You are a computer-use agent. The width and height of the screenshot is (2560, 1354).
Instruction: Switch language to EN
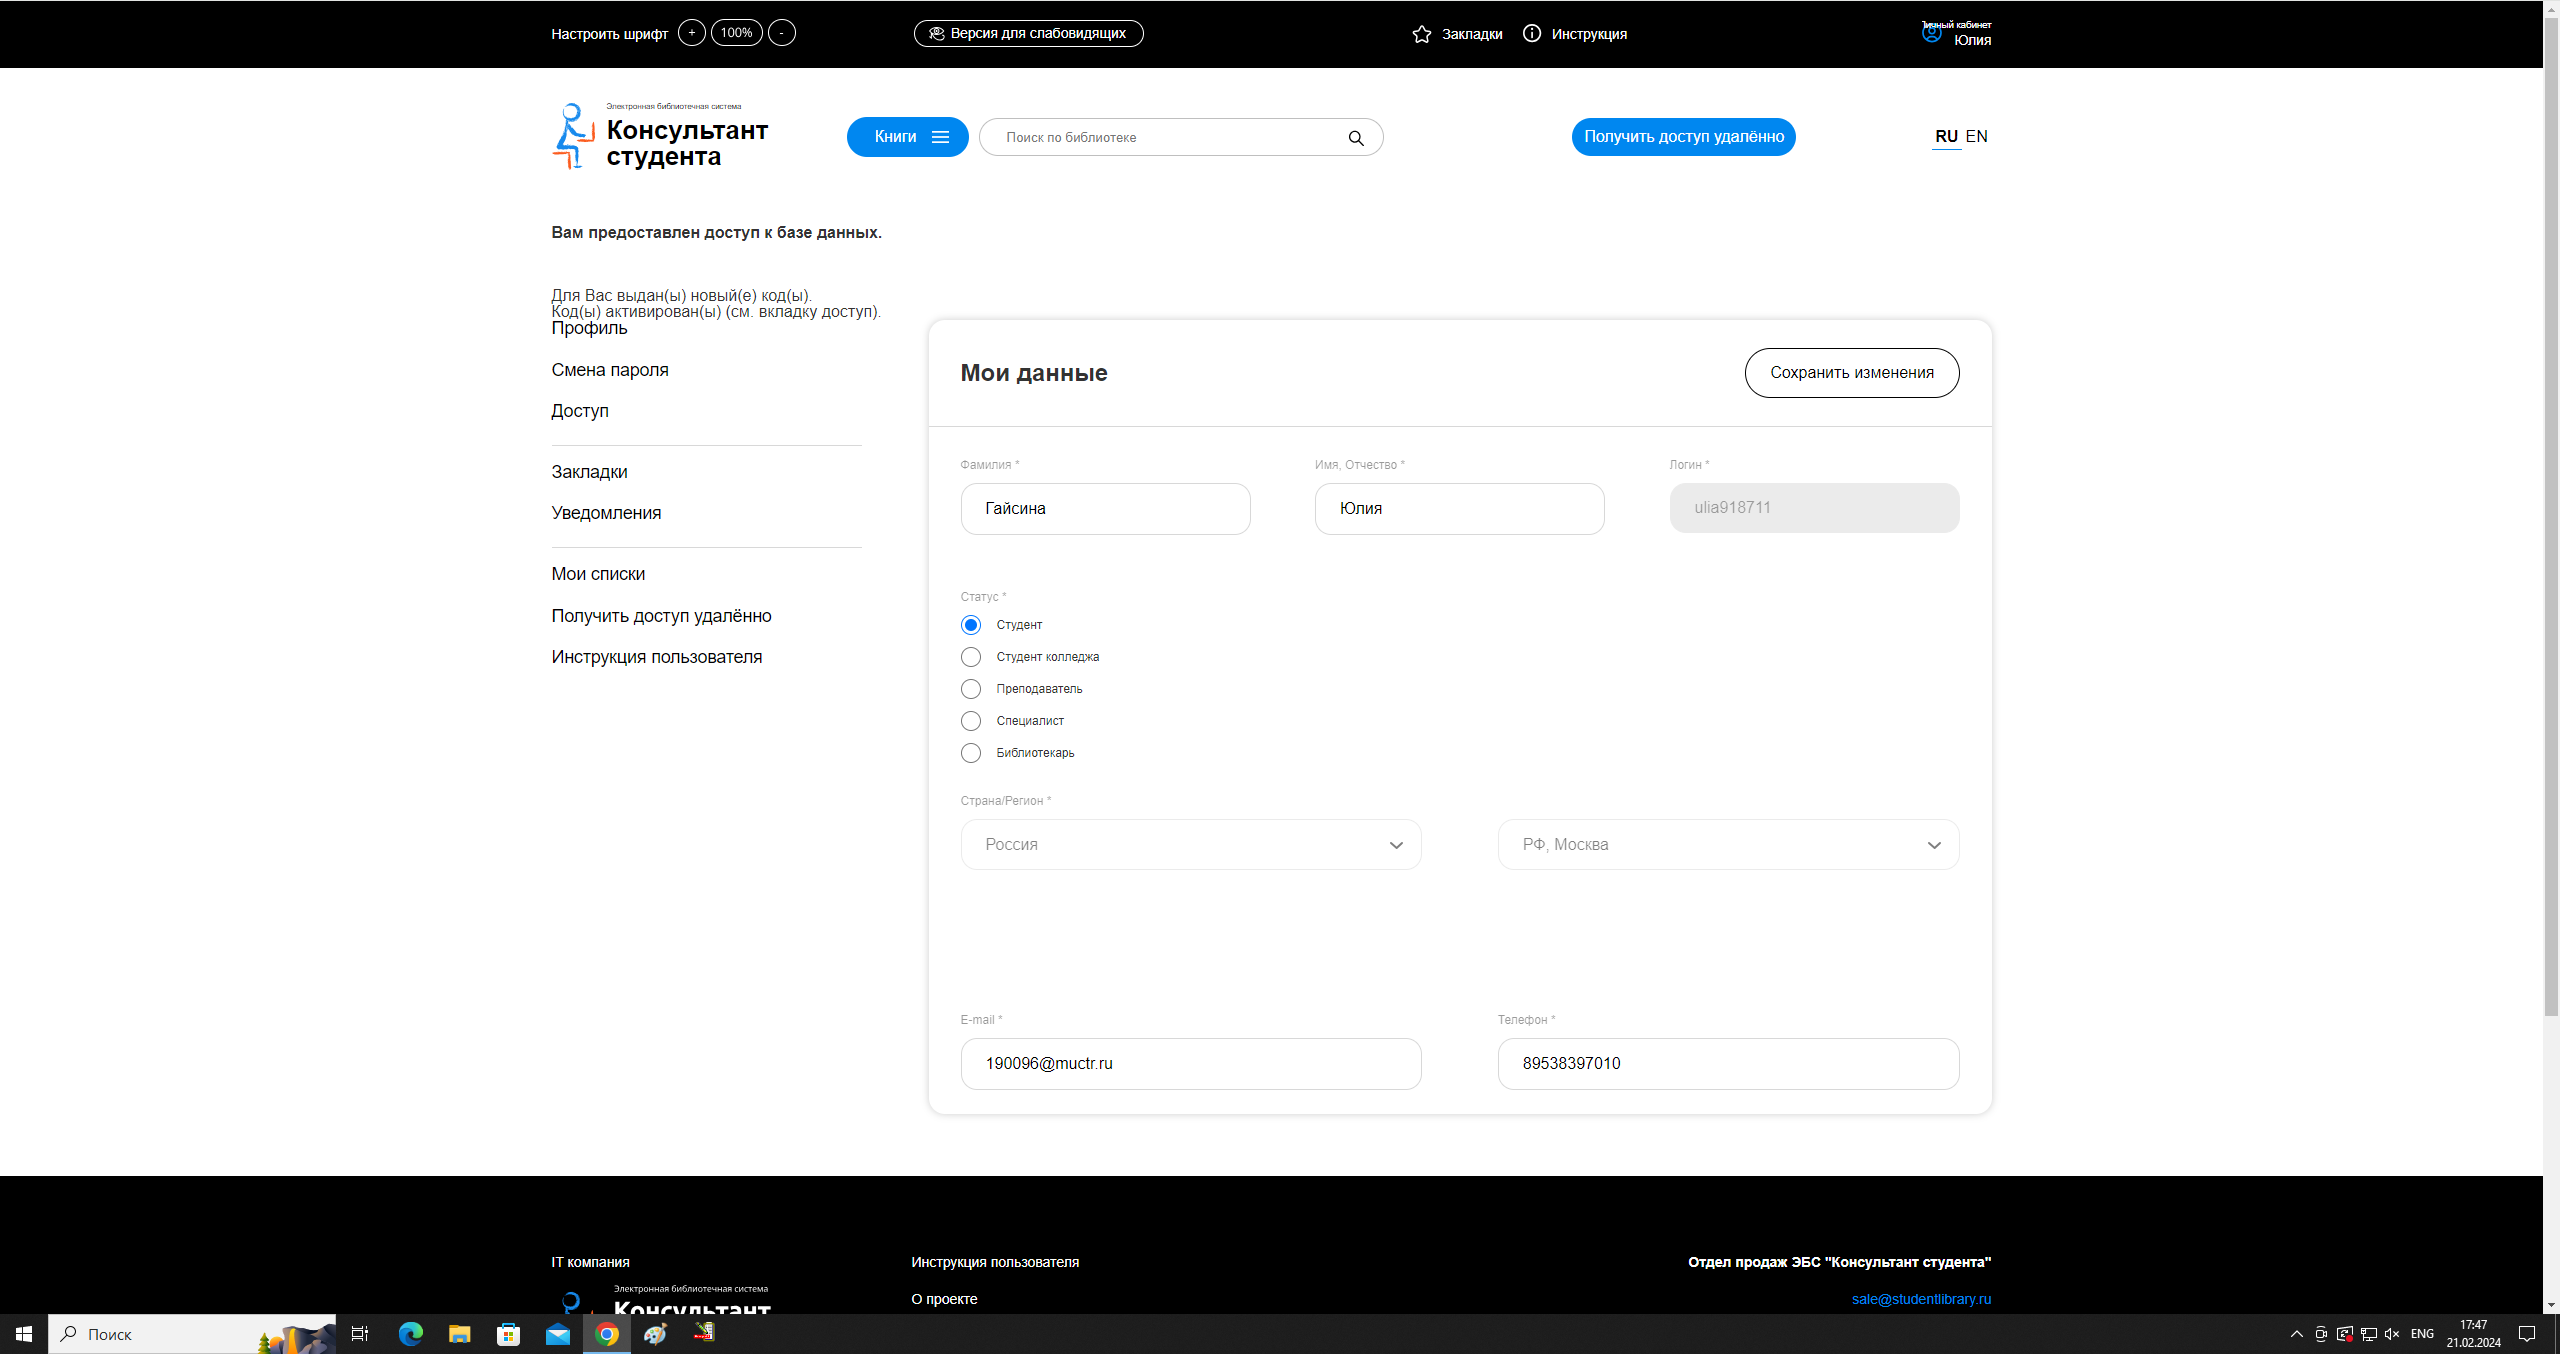coord(1976,136)
